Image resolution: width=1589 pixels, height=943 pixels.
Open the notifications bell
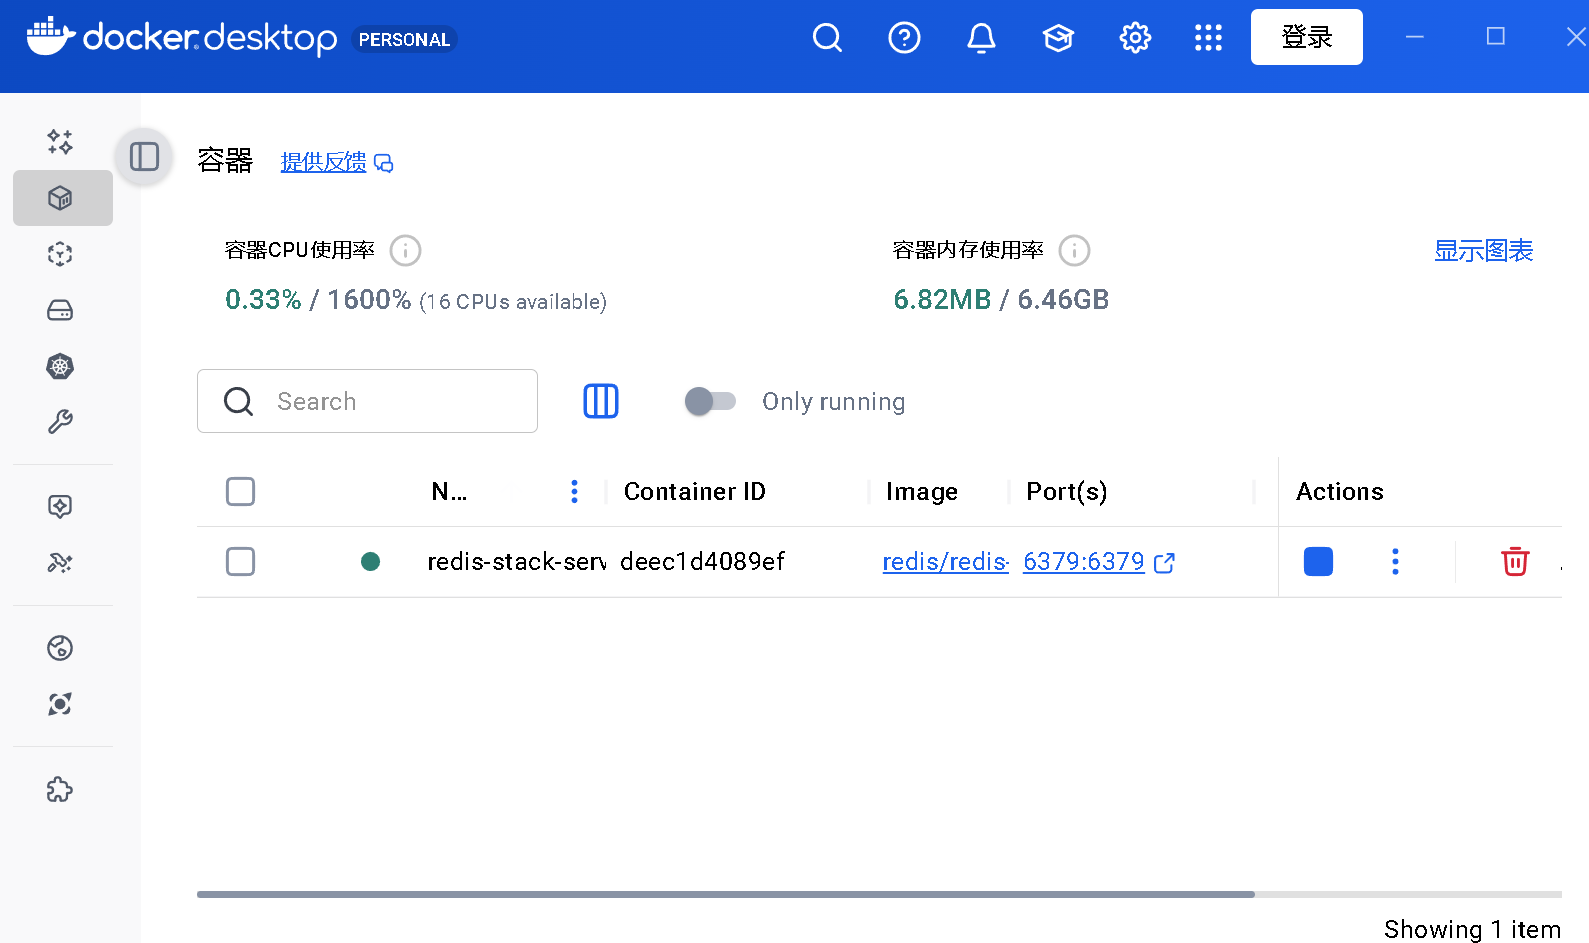tap(981, 38)
